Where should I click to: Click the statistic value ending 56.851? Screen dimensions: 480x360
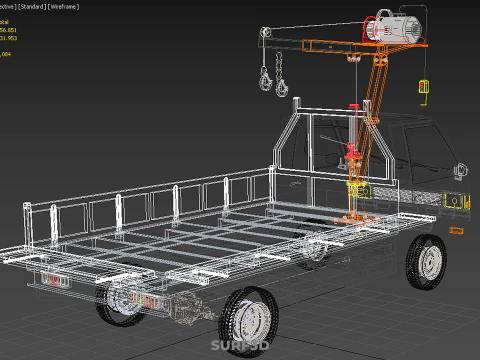point(8,30)
